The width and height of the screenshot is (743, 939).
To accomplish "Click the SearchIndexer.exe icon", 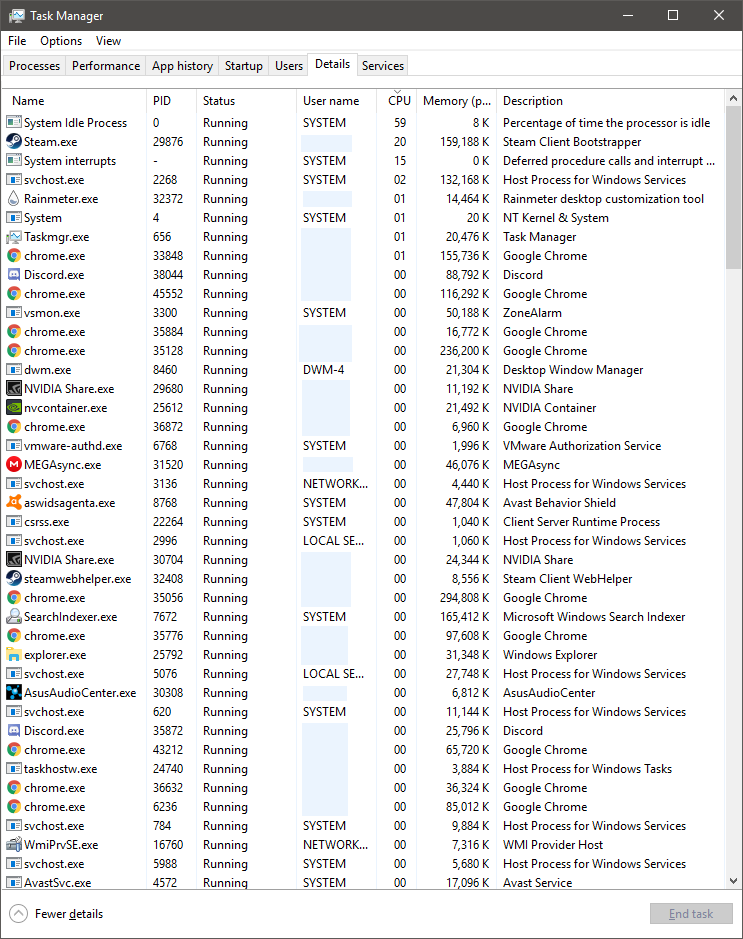I will coord(14,616).
